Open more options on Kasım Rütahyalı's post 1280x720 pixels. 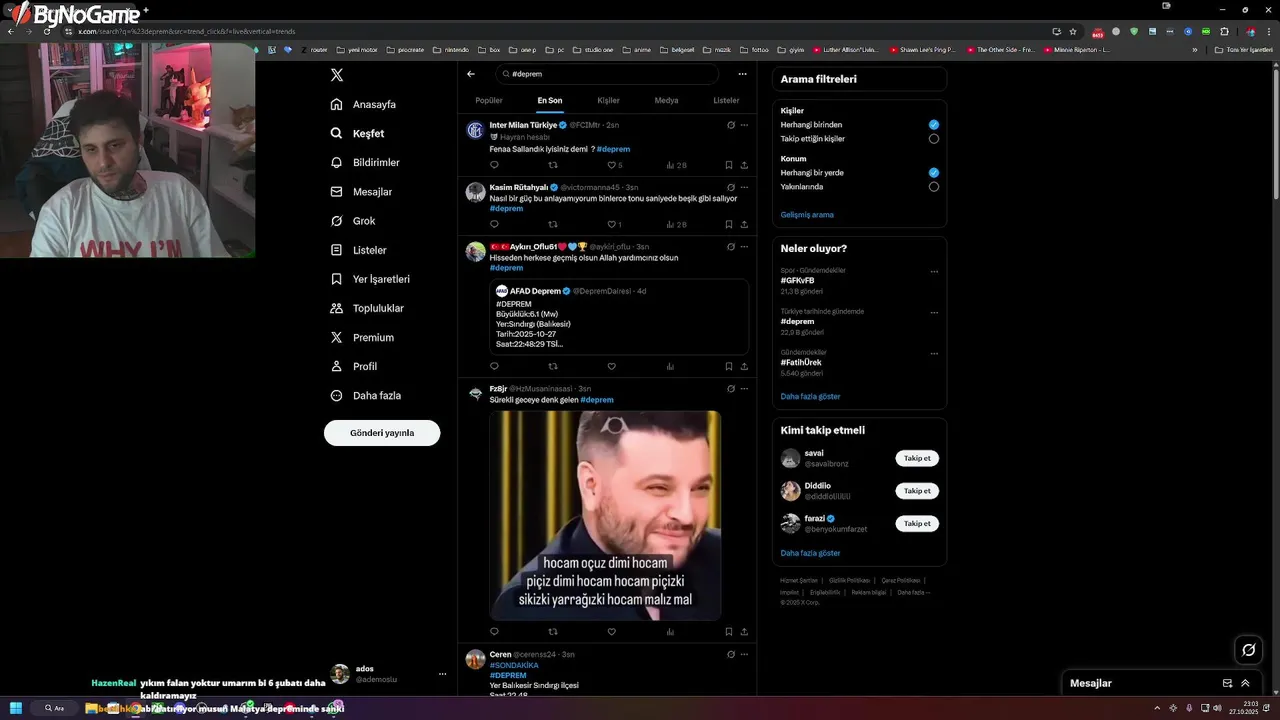click(x=744, y=187)
